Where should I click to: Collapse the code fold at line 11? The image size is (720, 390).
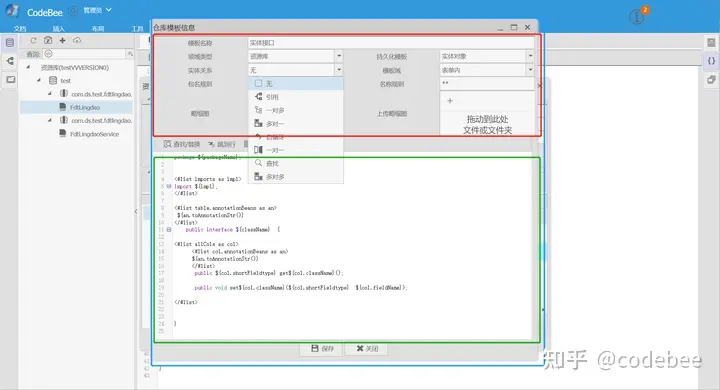[169, 229]
